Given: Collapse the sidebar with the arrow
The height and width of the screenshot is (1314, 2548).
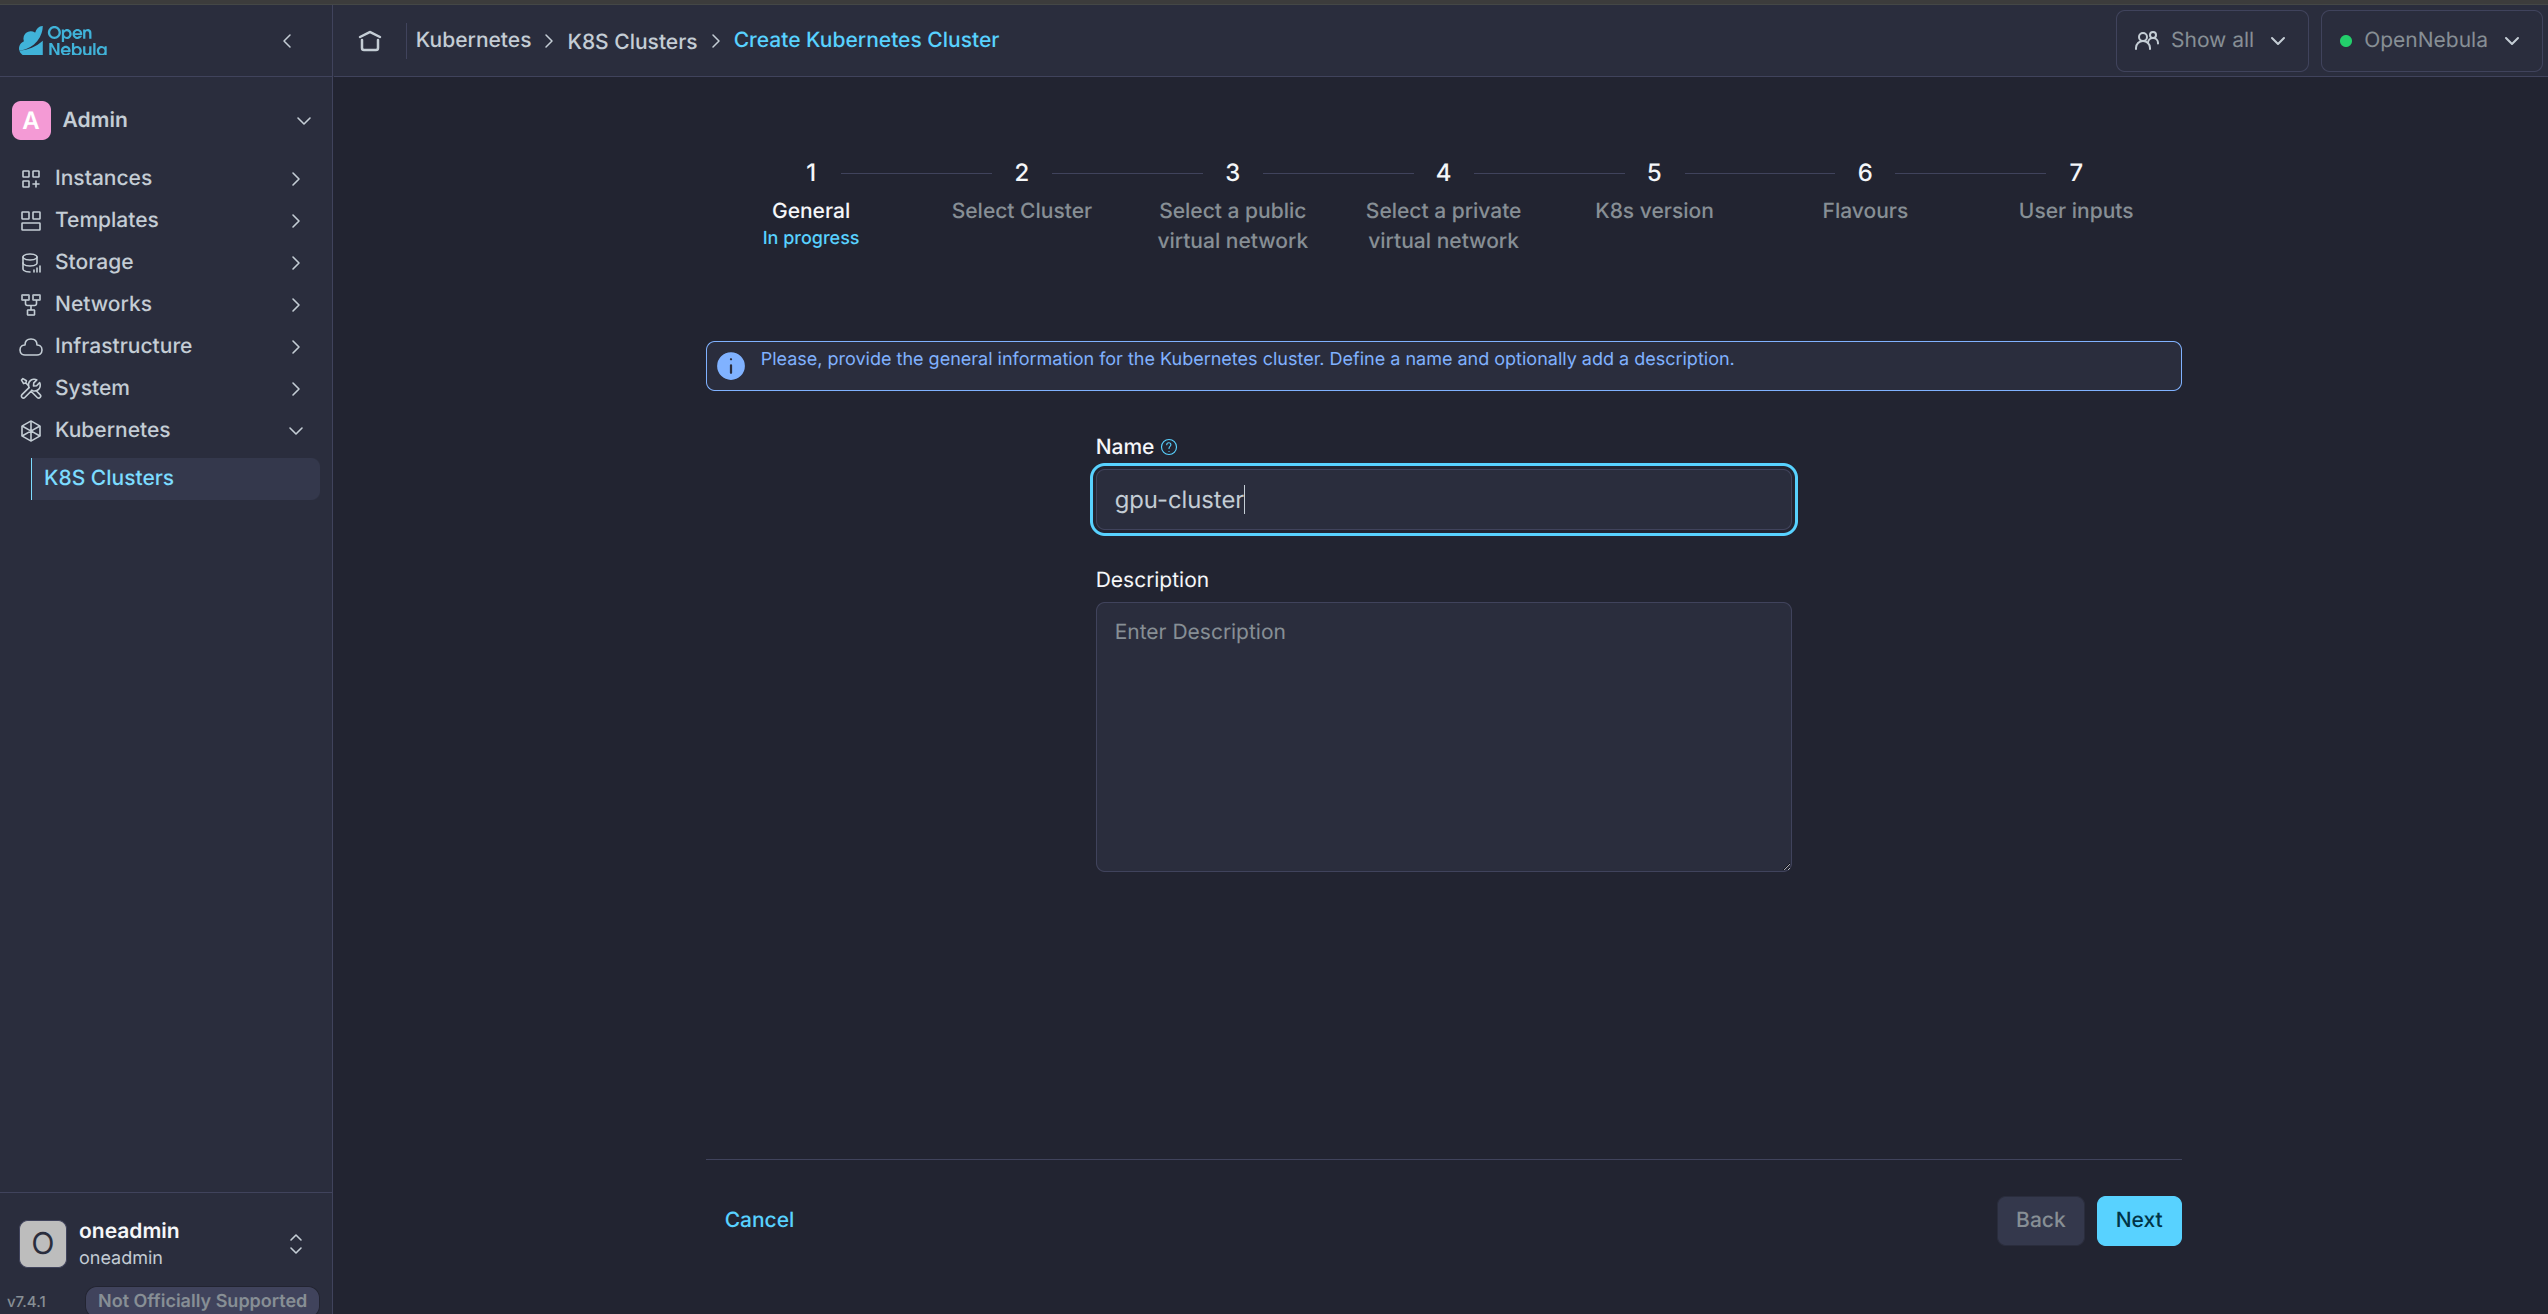Looking at the screenshot, I should coord(287,41).
